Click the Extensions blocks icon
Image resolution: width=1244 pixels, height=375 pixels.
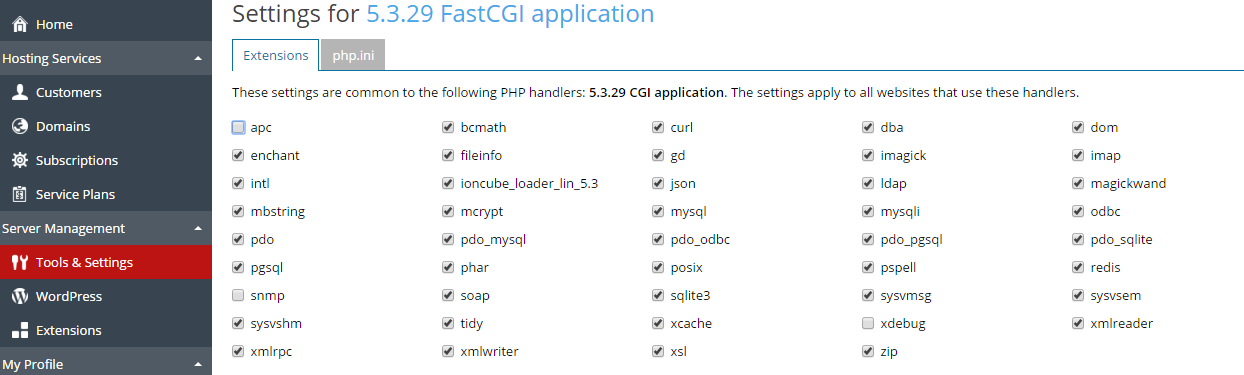[x=19, y=330]
